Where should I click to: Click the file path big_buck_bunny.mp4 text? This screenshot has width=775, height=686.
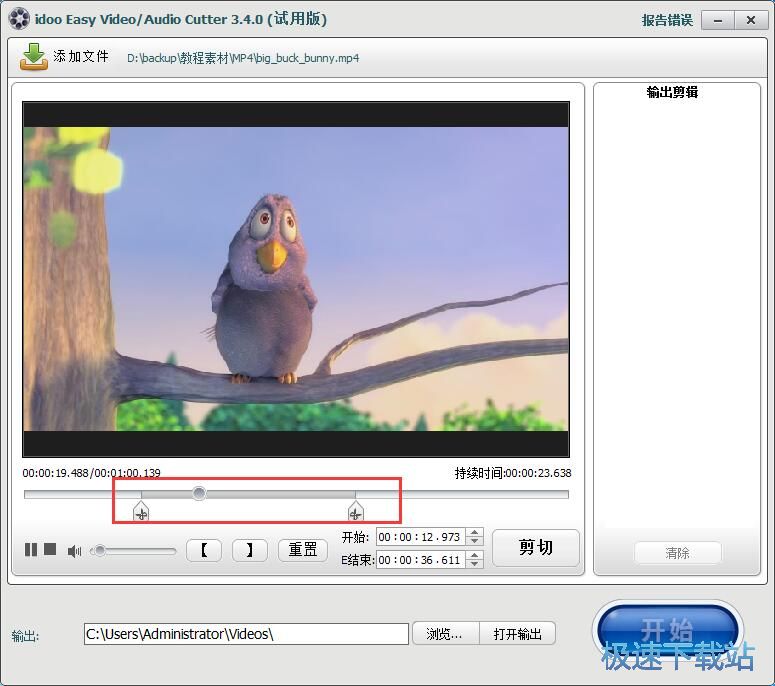click(243, 58)
